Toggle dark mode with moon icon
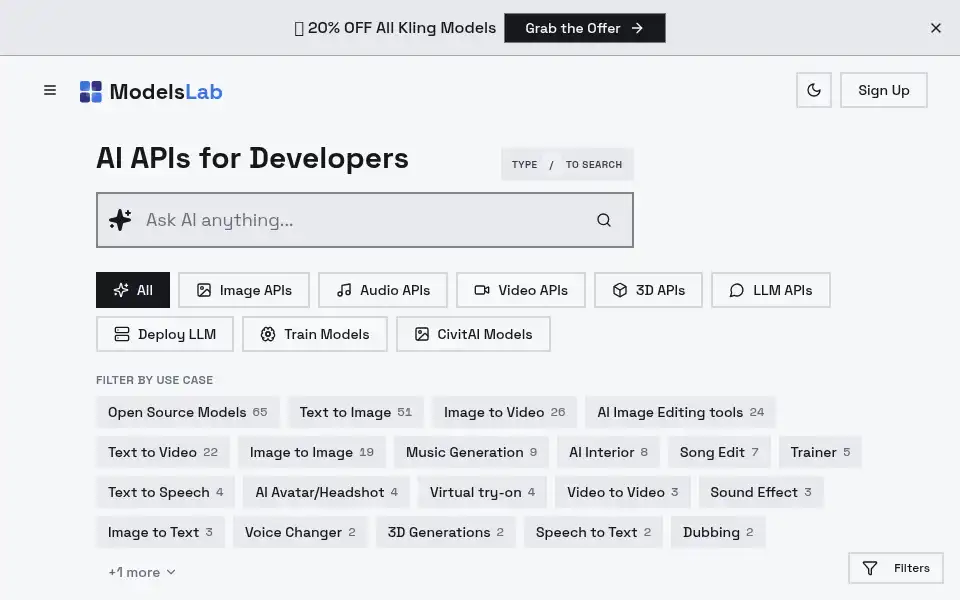This screenshot has width=960, height=600. (x=814, y=90)
